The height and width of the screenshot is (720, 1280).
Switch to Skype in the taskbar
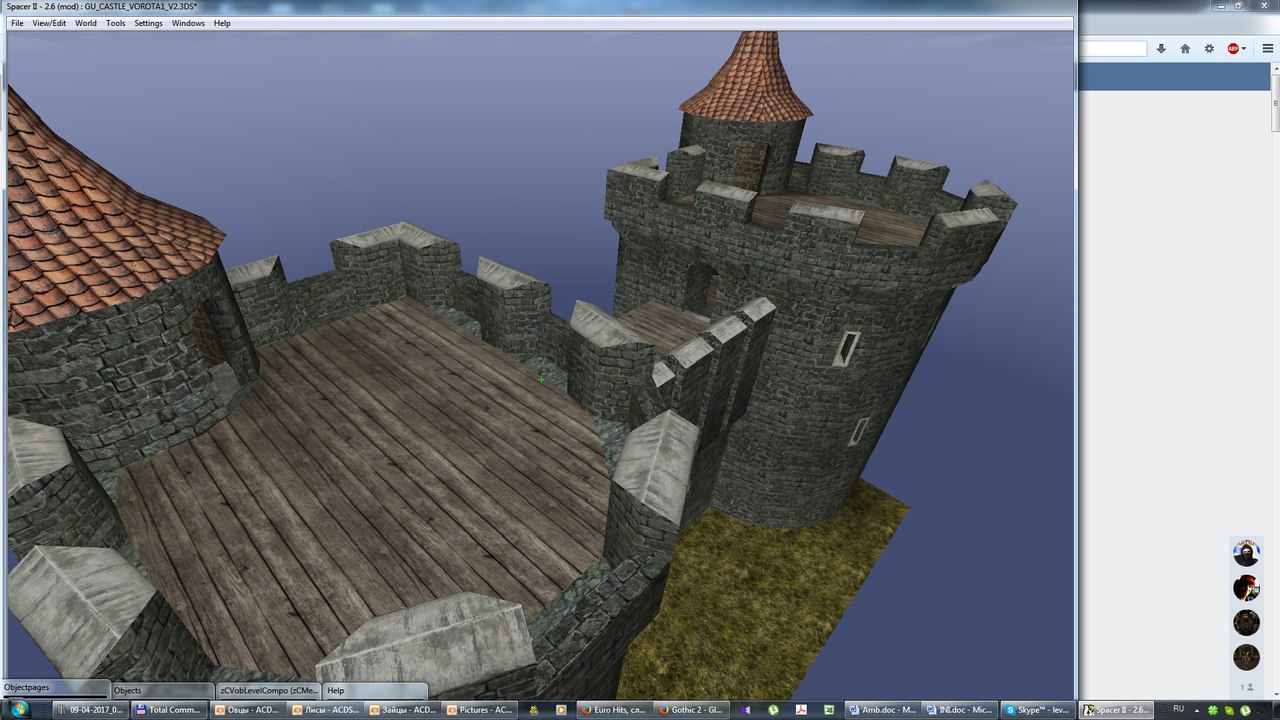coord(1038,710)
